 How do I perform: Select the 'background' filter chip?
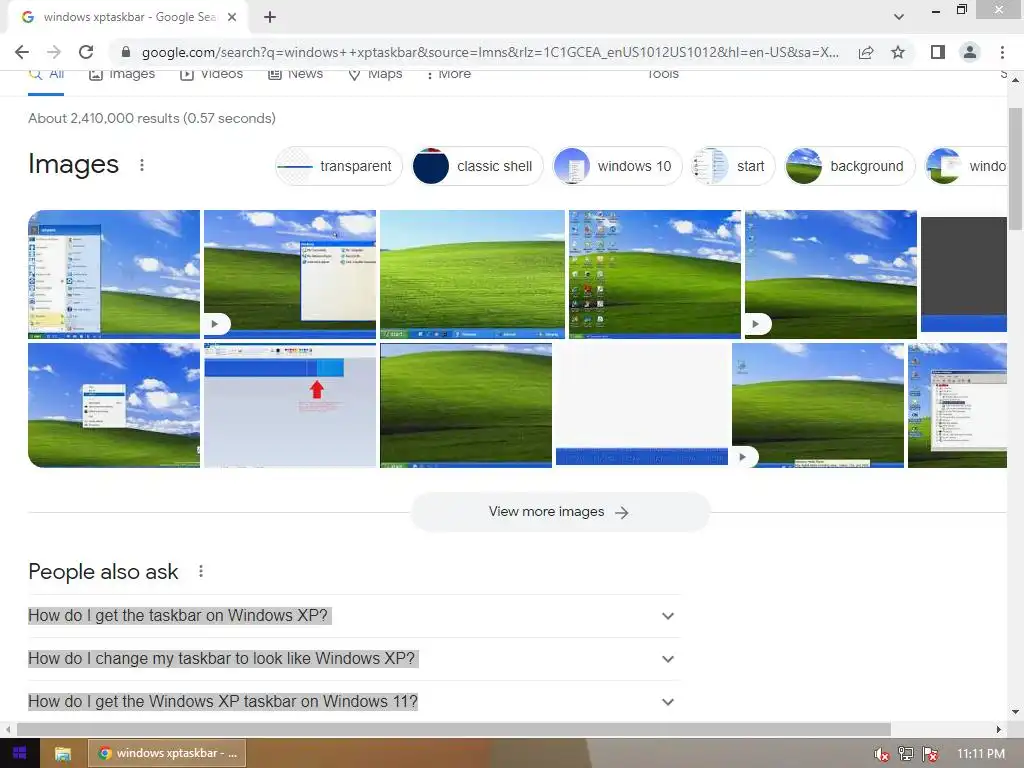[x=850, y=166]
